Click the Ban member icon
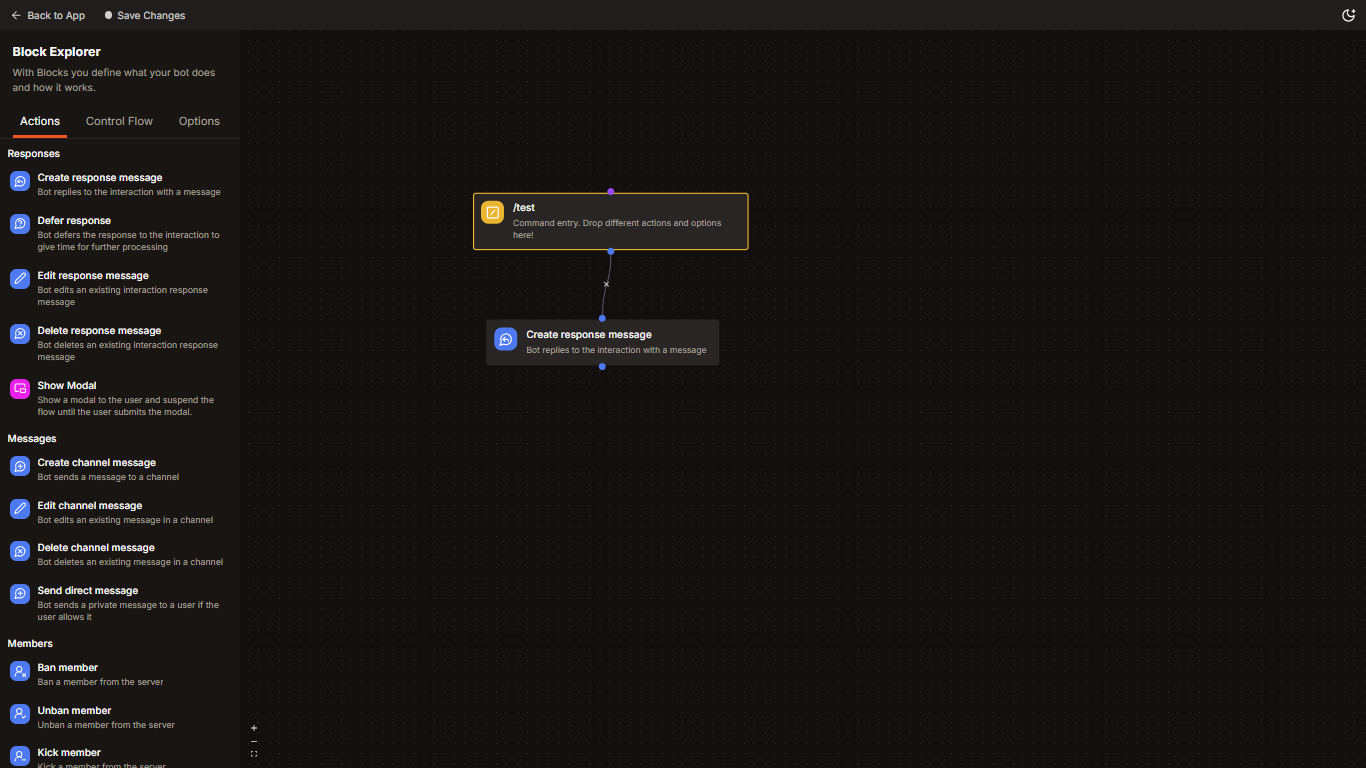 [20, 671]
